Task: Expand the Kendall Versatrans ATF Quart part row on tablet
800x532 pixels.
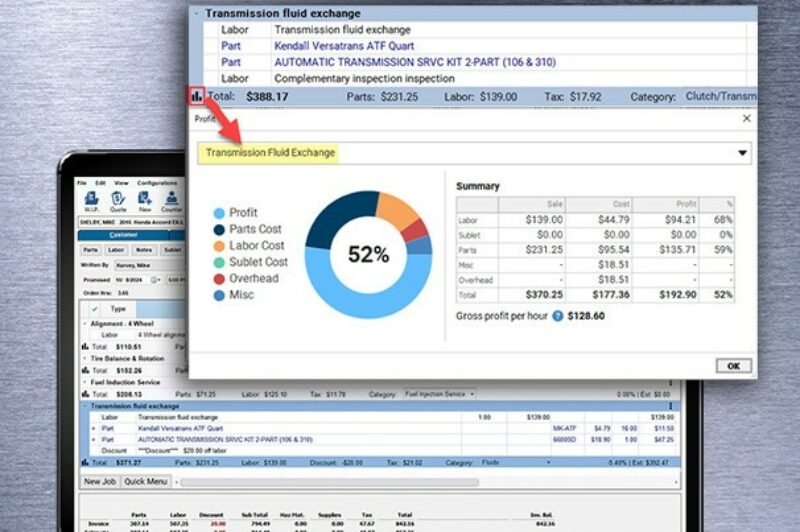Action: click(94, 428)
